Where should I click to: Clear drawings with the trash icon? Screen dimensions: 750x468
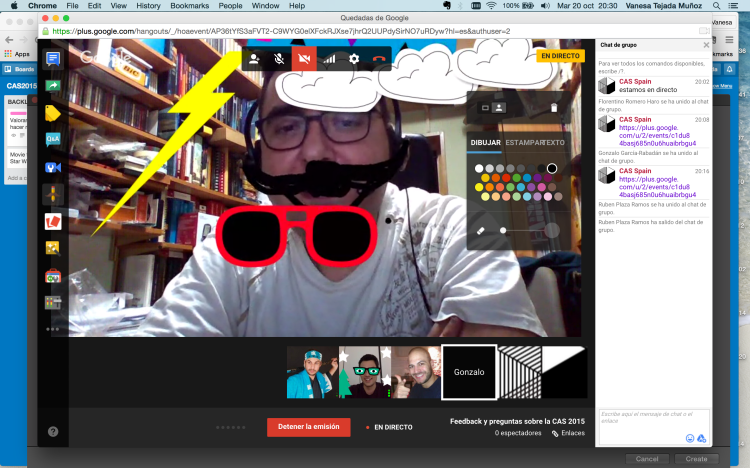tap(554, 108)
